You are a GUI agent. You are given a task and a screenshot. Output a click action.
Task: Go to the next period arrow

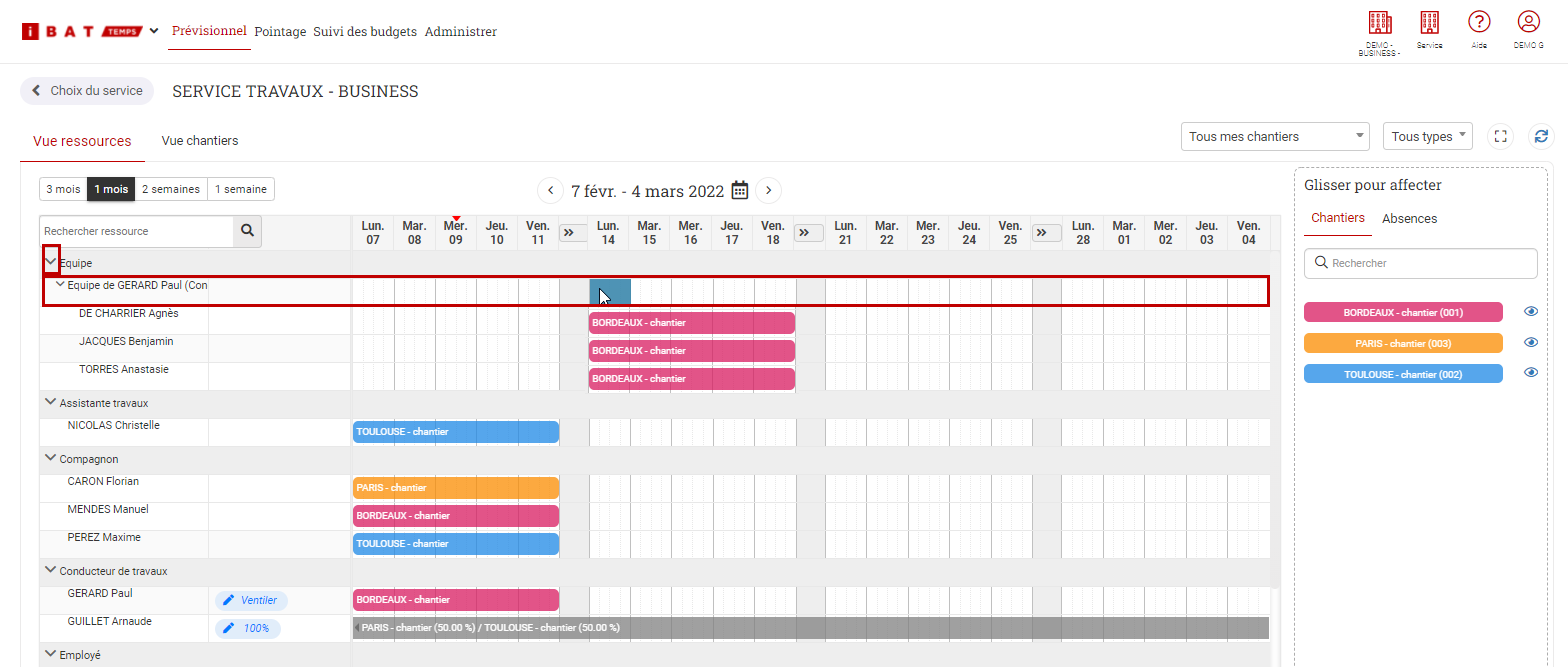pos(768,190)
